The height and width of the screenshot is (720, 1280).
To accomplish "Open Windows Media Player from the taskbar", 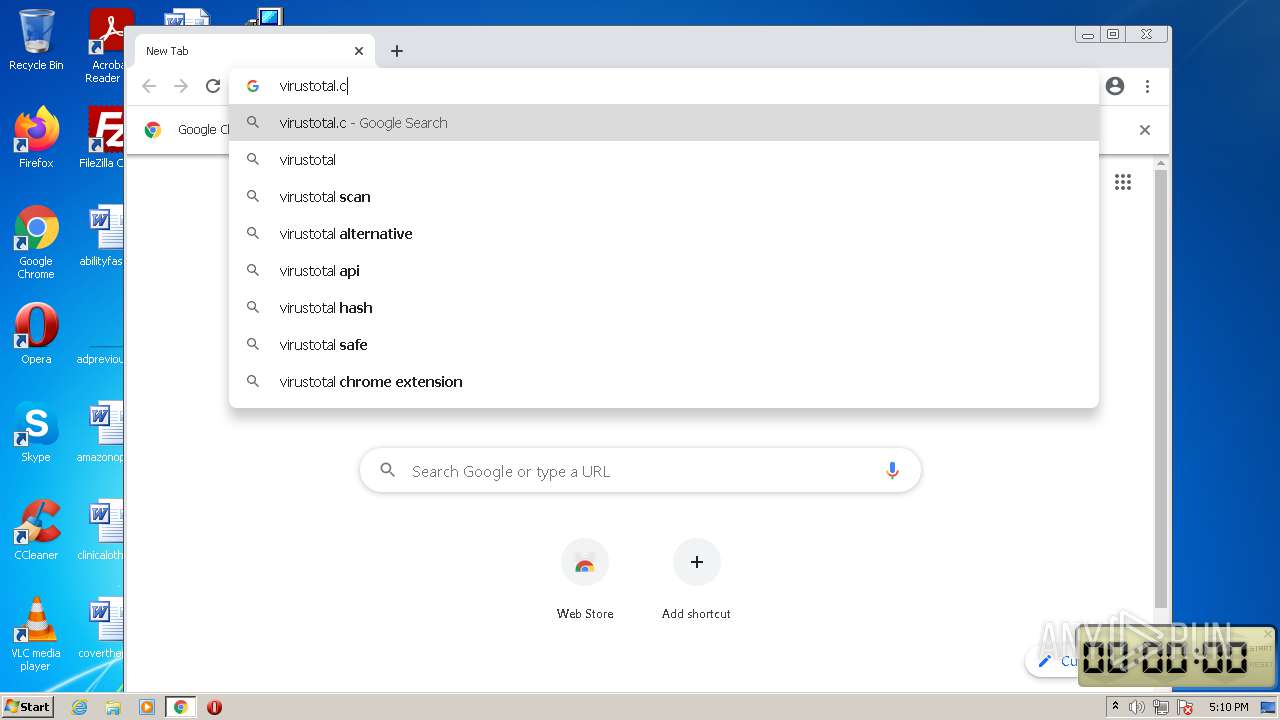I will (146, 707).
